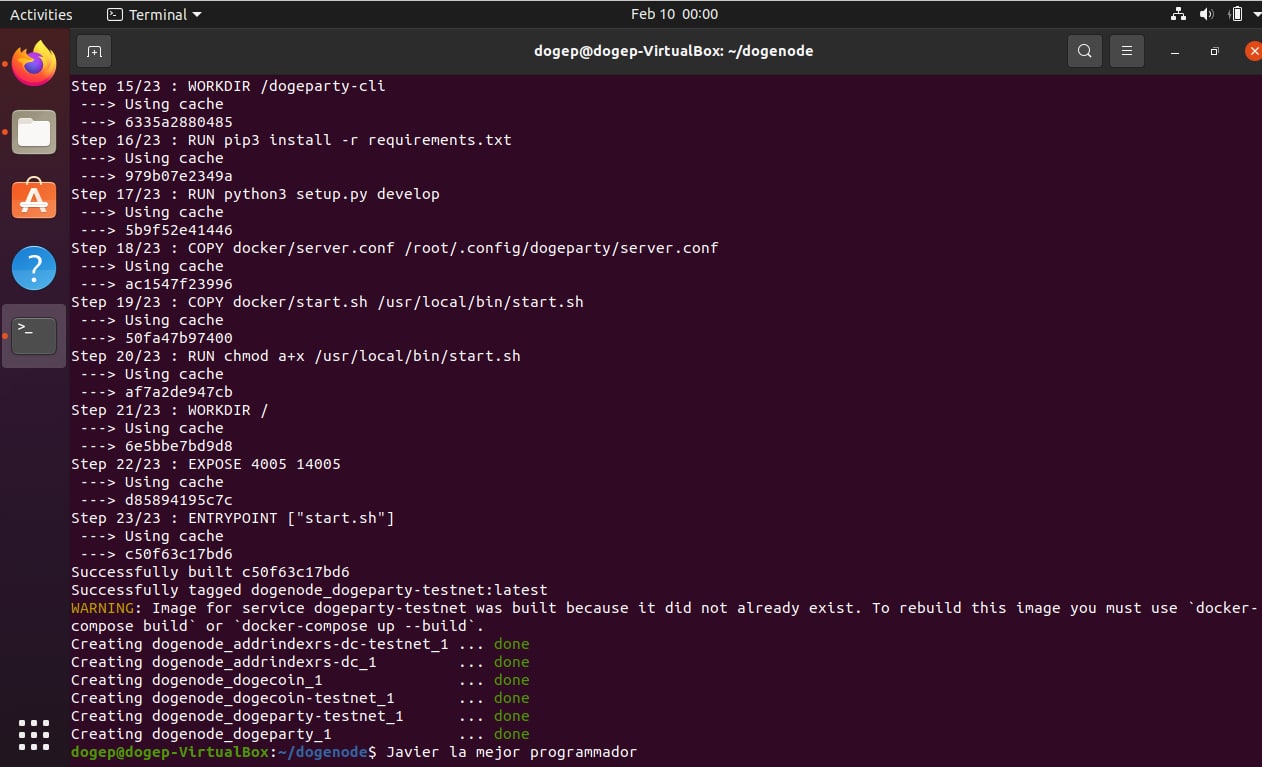Select hash 'd85894195c7c'

(x=179, y=500)
